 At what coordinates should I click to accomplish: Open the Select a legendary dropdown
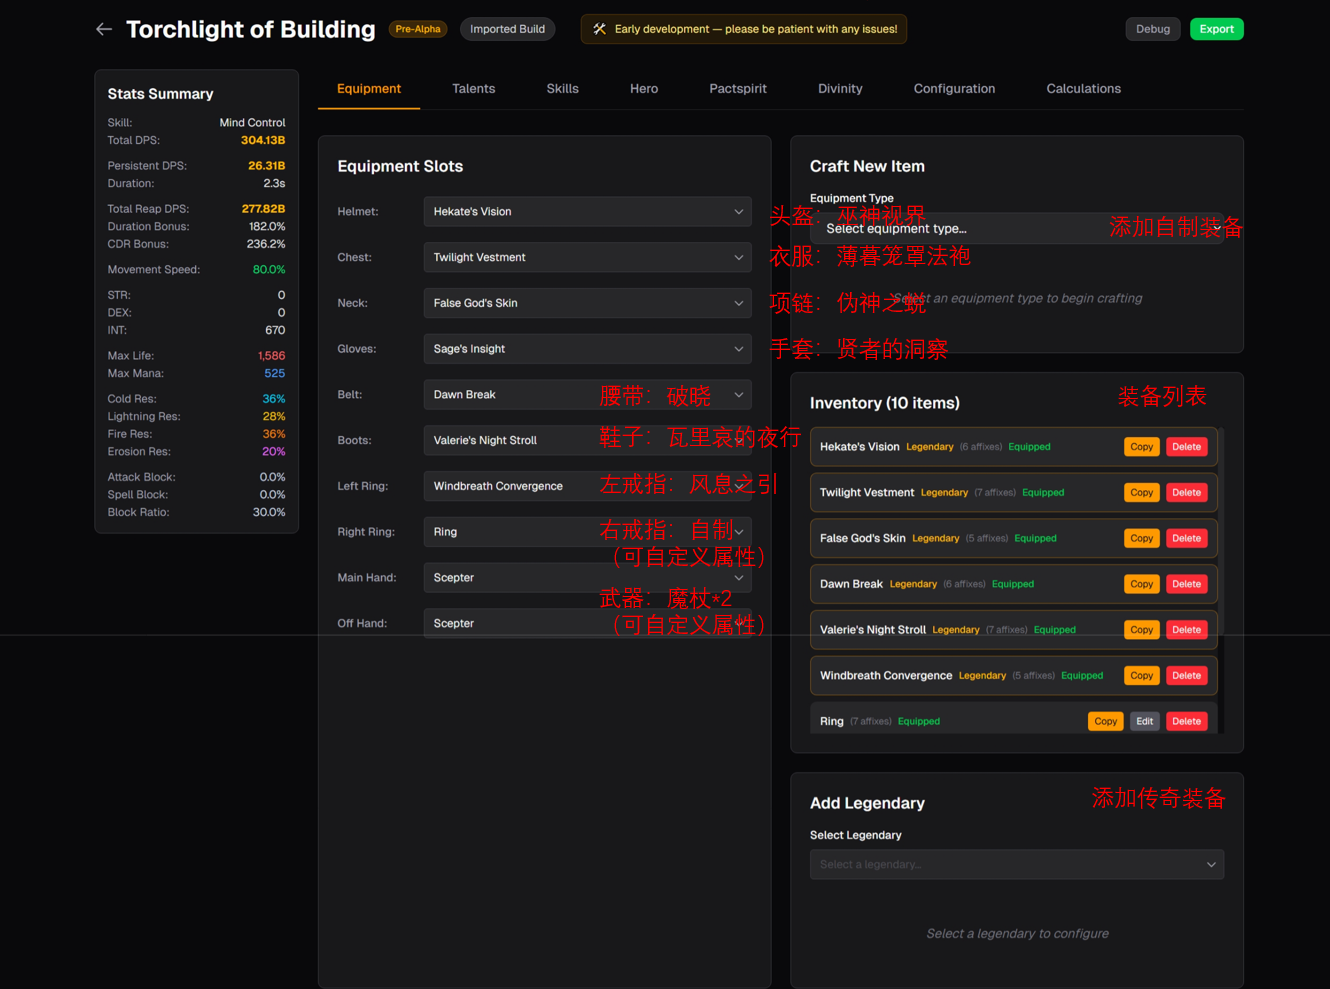coord(1016,864)
